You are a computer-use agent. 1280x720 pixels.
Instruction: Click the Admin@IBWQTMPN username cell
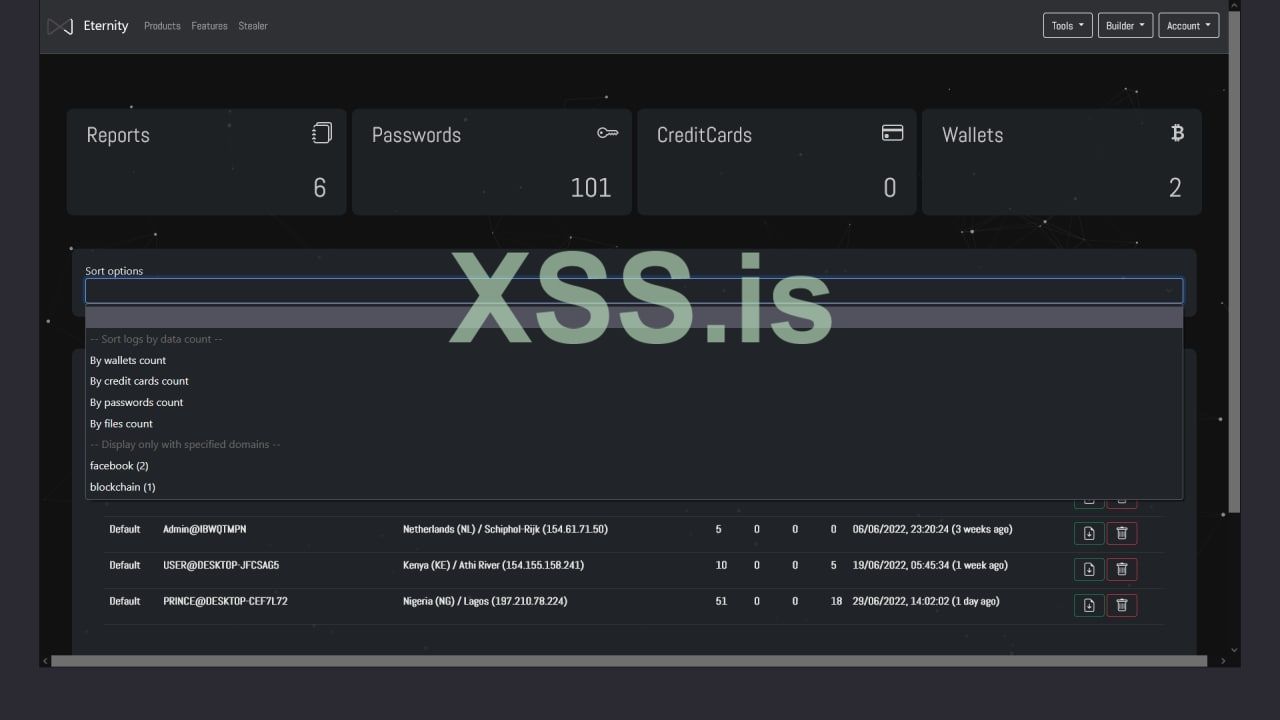pos(204,529)
